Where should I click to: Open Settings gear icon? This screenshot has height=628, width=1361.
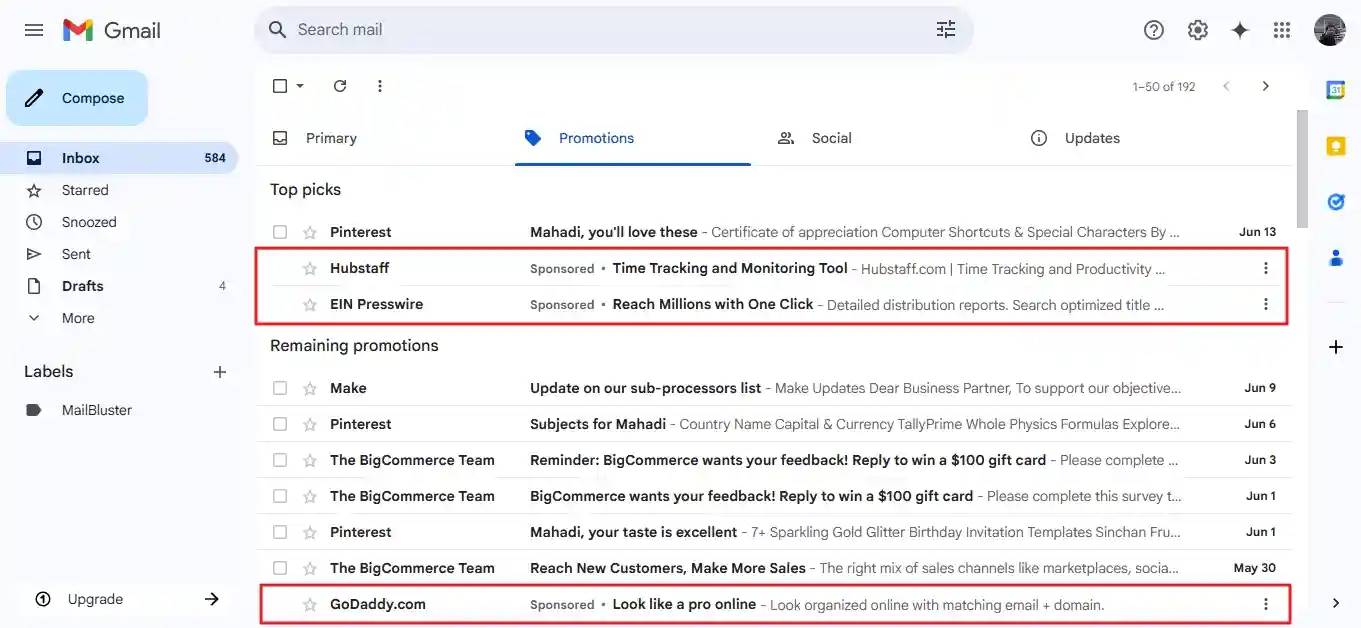pos(1198,30)
